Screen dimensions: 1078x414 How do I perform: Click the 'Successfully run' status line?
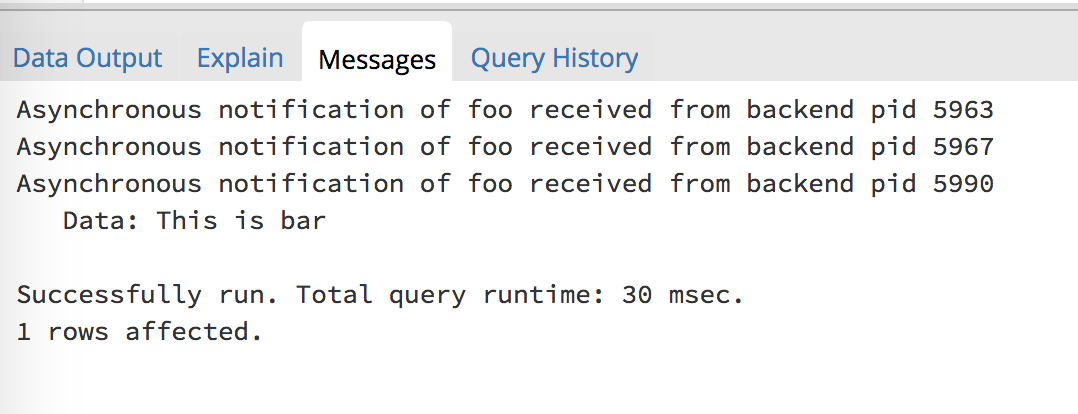[380, 295]
